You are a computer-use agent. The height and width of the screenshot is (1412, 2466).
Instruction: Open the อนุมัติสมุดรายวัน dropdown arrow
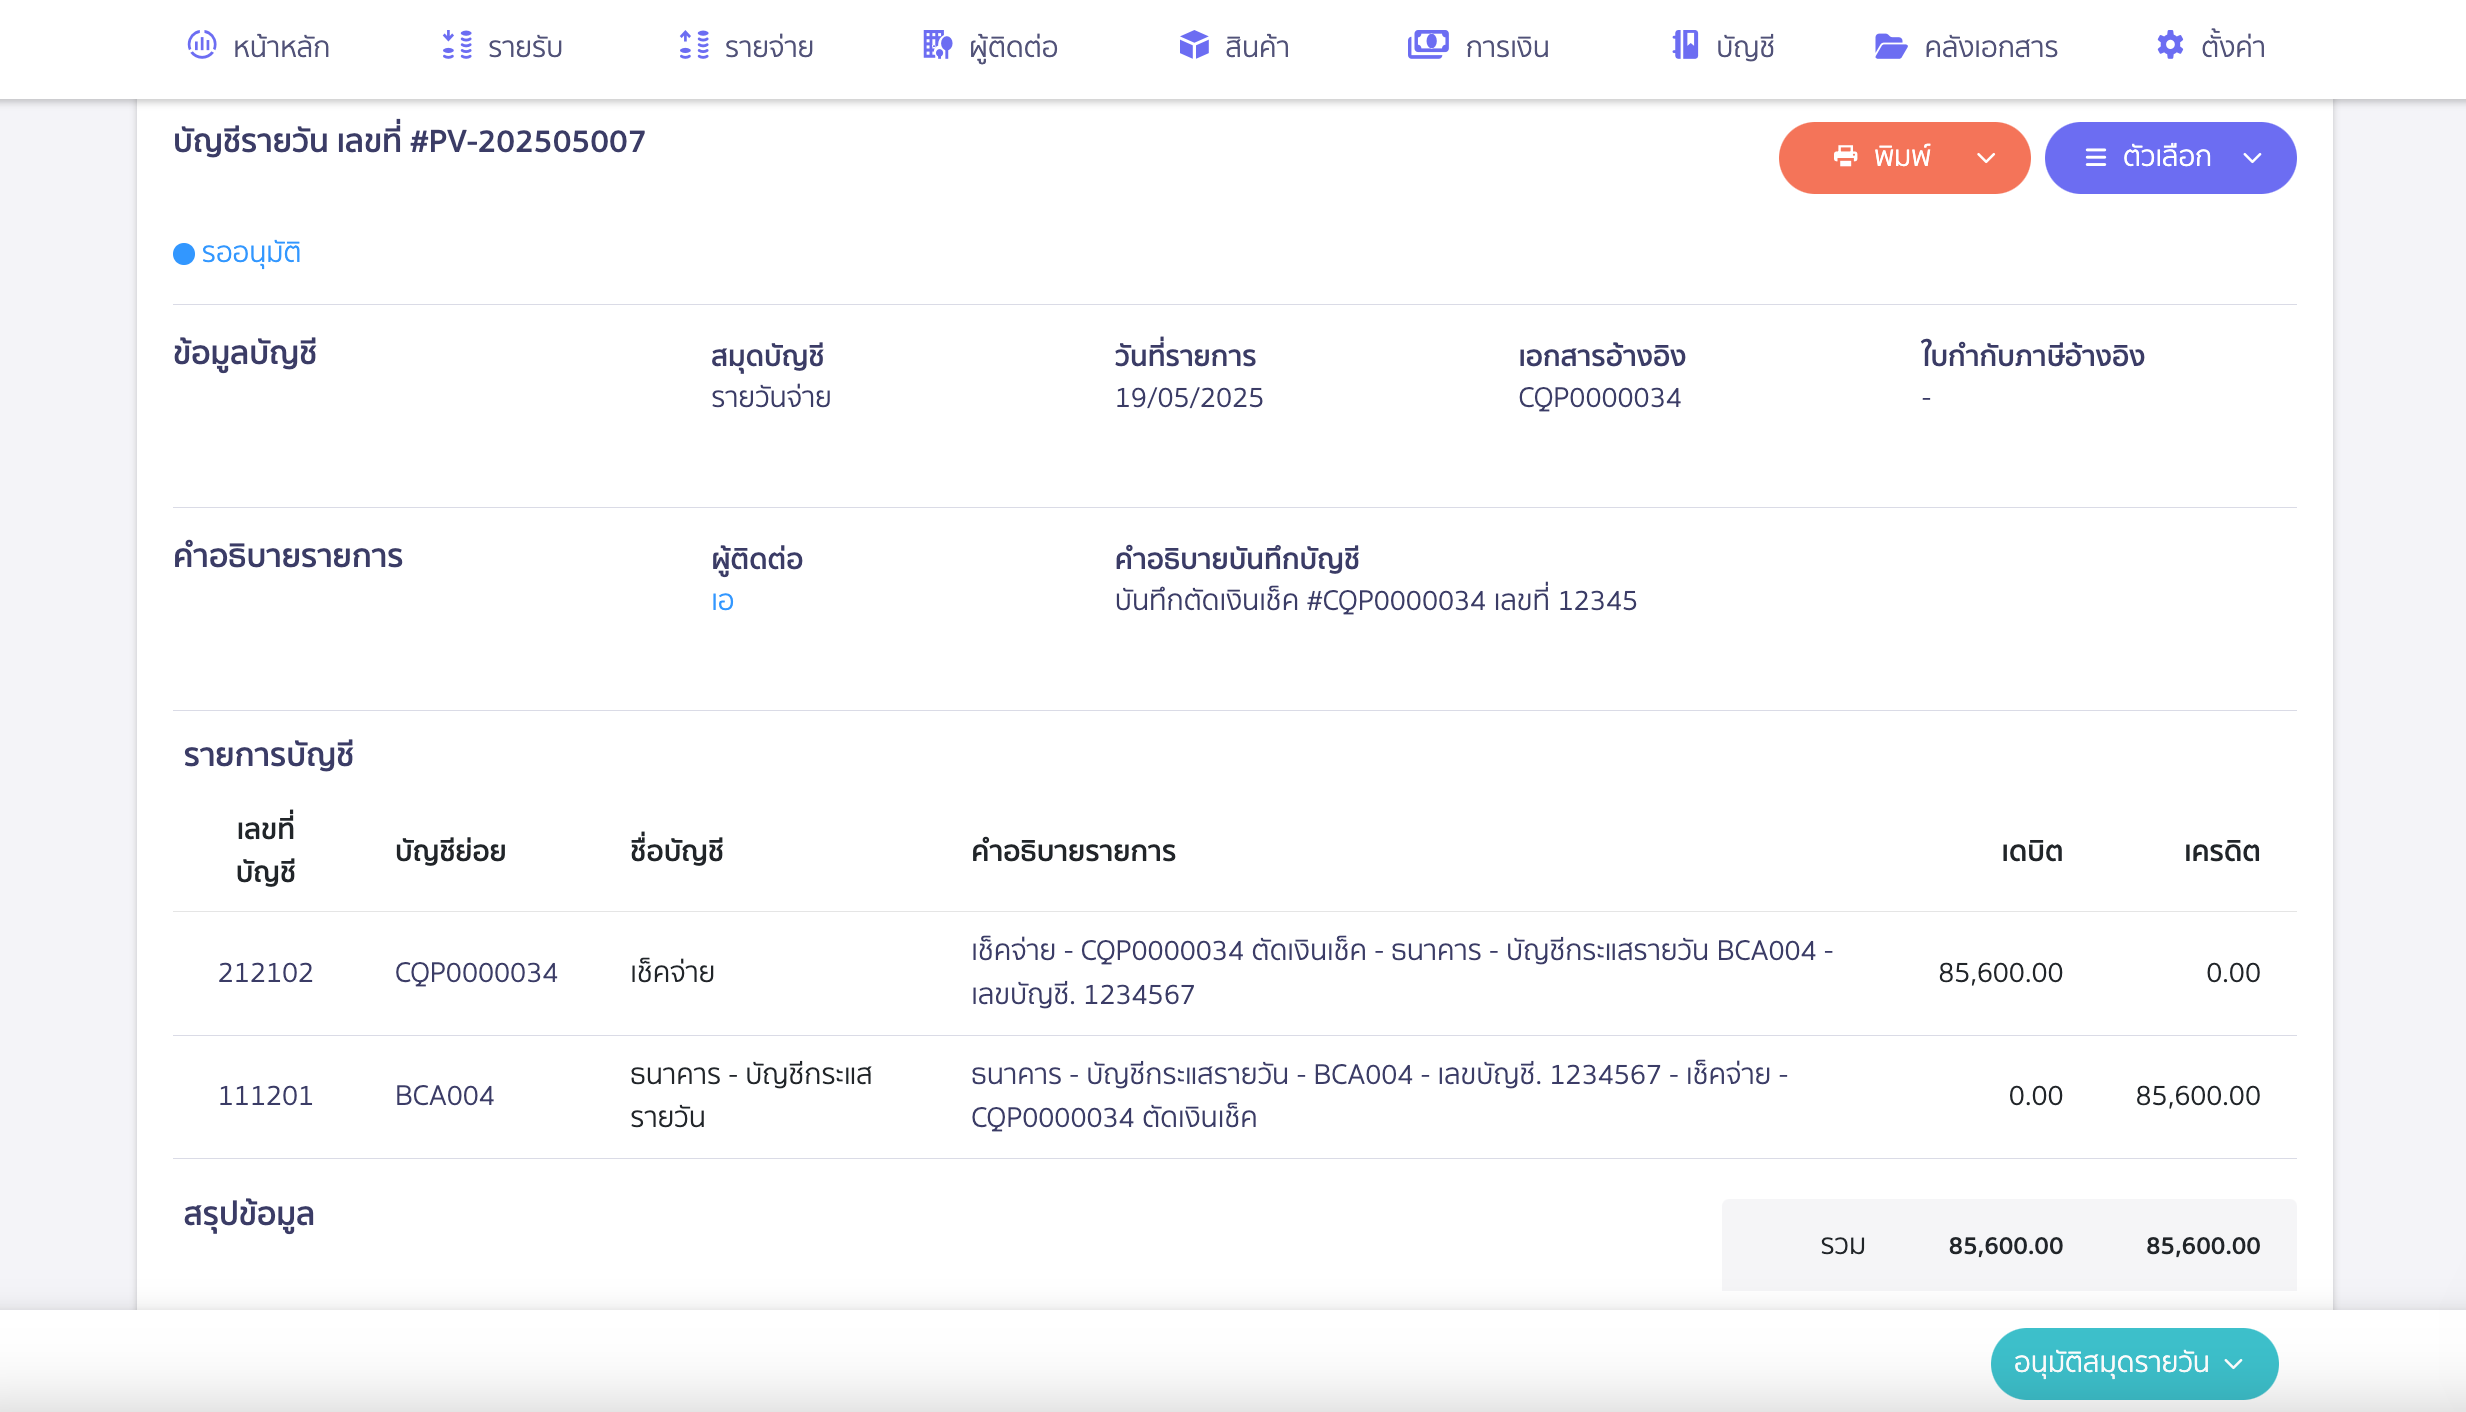tap(2235, 1364)
